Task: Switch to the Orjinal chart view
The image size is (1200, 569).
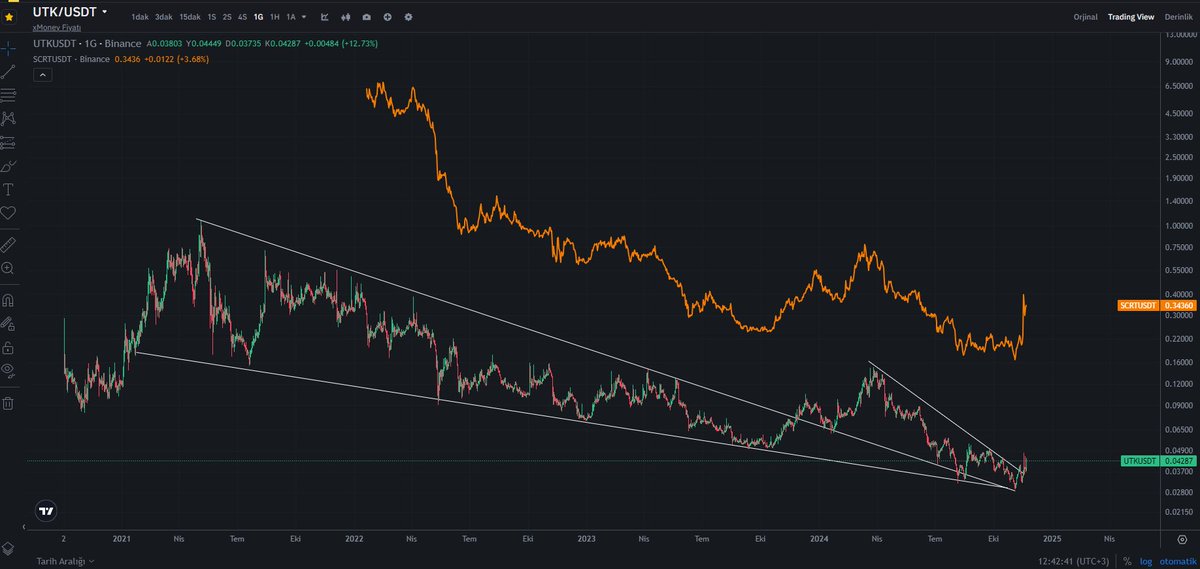Action: [x=1086, y=17]
